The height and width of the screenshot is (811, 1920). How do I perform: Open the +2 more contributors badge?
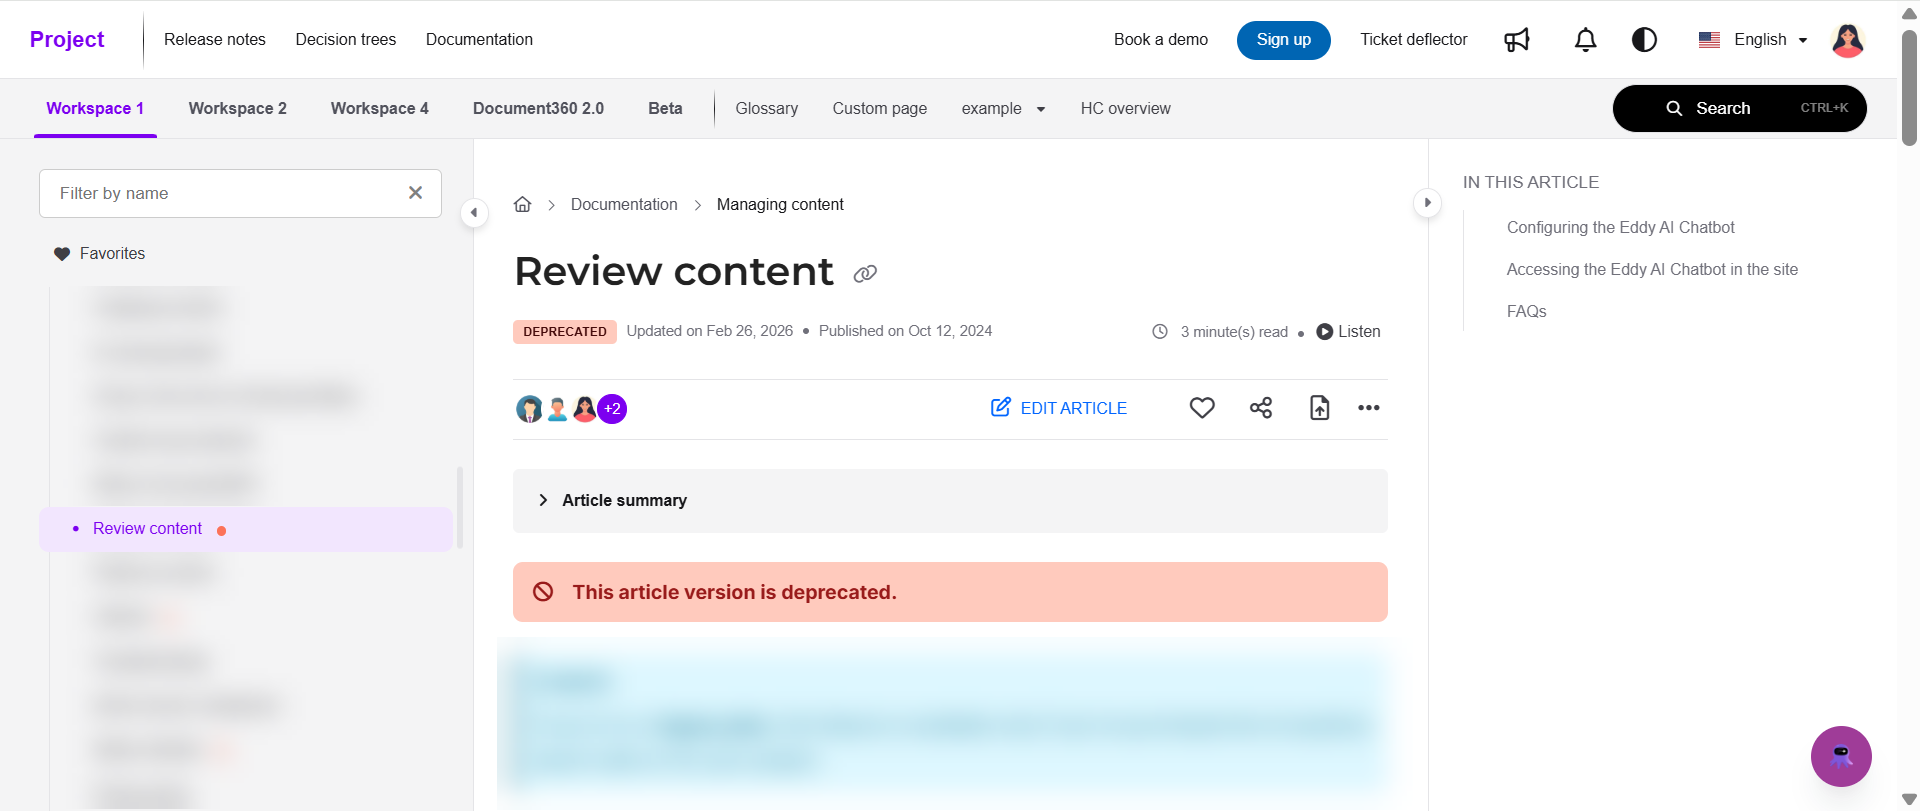612,409
